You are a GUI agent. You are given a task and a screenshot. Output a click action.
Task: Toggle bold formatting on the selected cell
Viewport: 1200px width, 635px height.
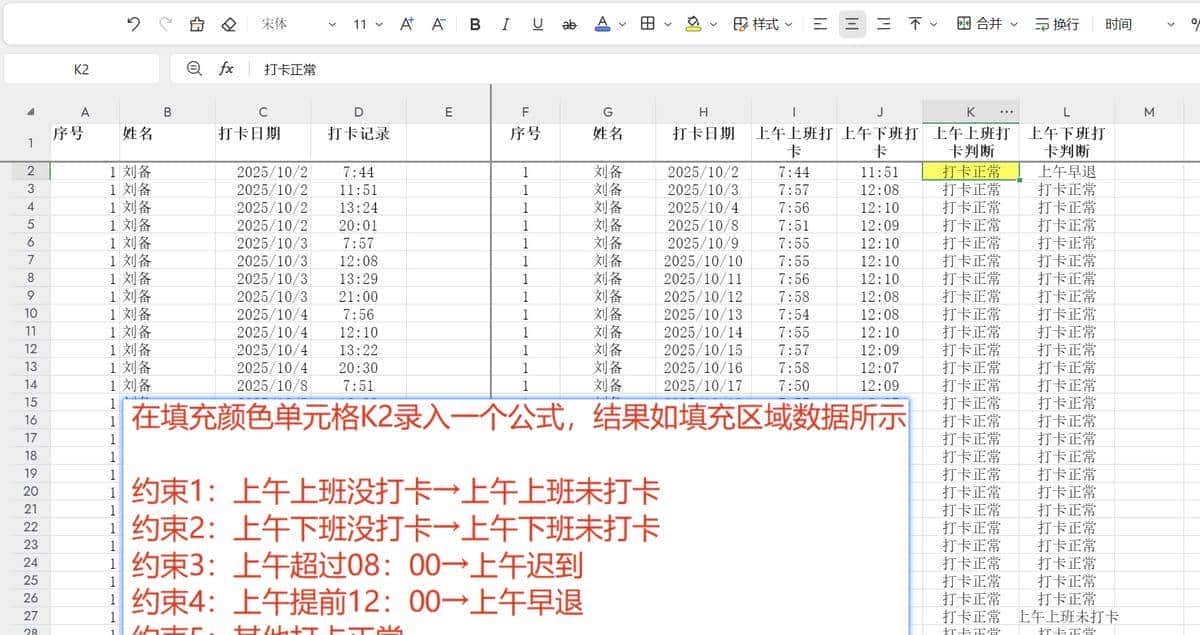pyautogui.click(x=475, y=22)
